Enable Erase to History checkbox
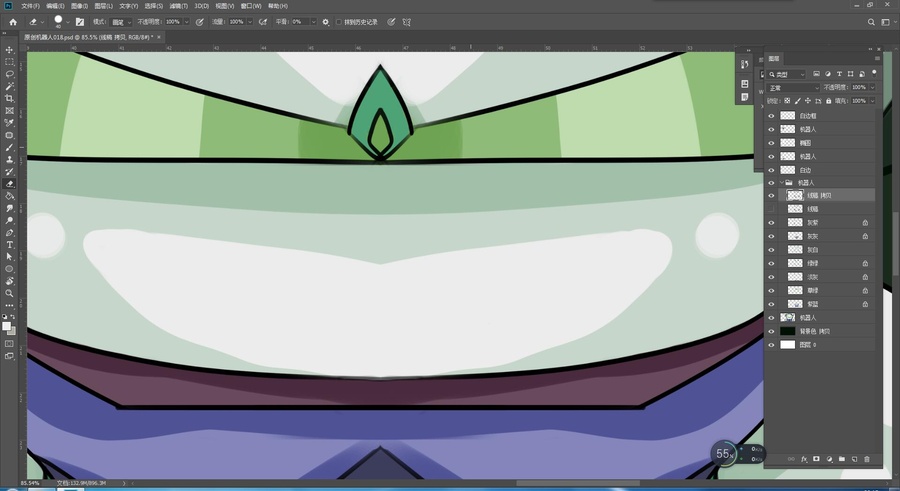The height and width of the screenshot is (491, 900). pos(339,22)
